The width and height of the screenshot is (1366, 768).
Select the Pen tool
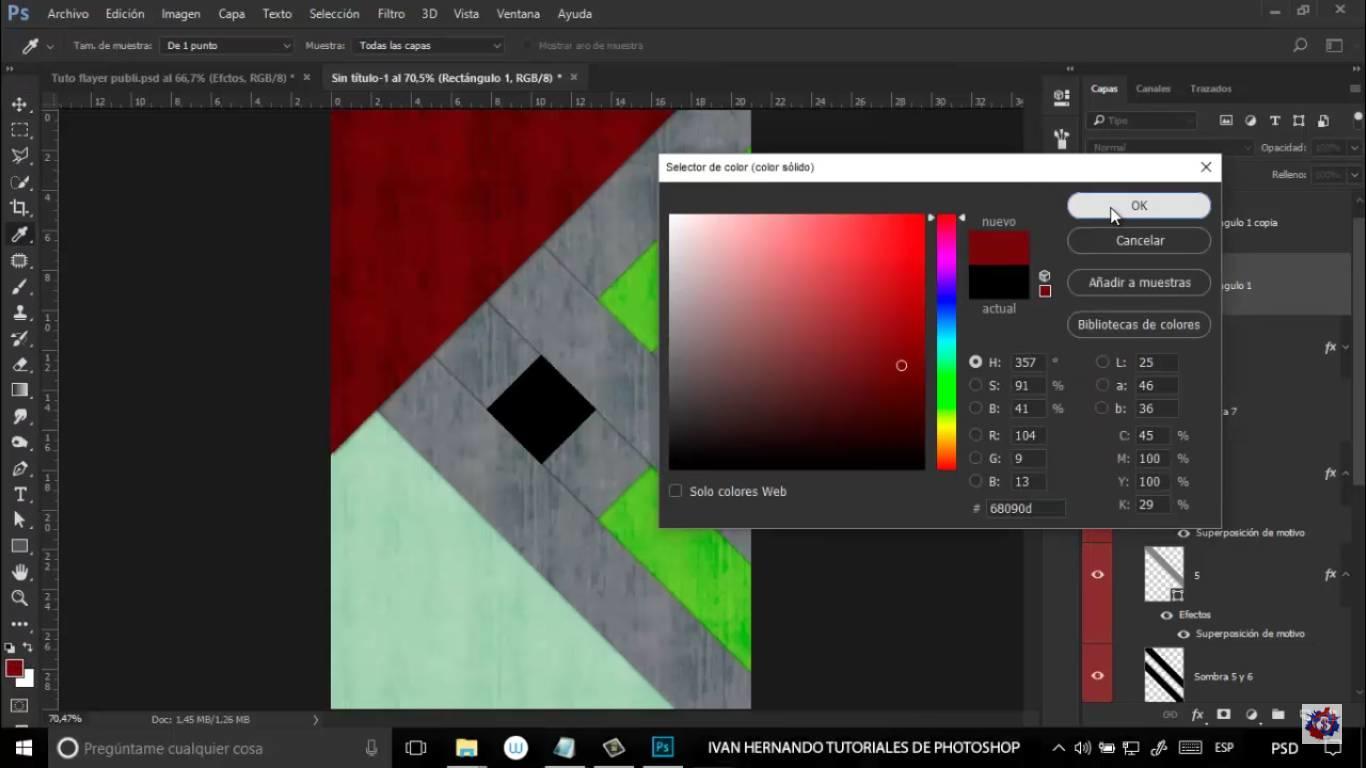click(20, 467)
